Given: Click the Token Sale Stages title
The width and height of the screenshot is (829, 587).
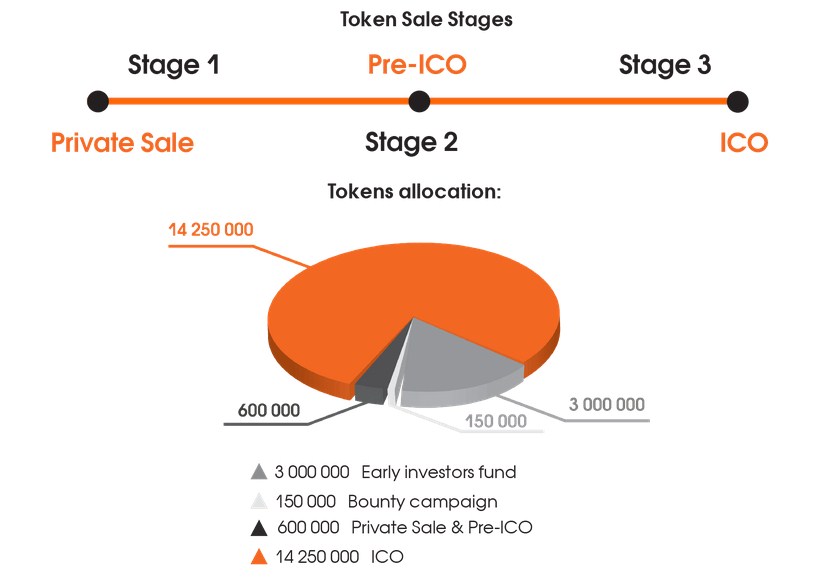Looking at the screenshot, I should tap(411, 19).
